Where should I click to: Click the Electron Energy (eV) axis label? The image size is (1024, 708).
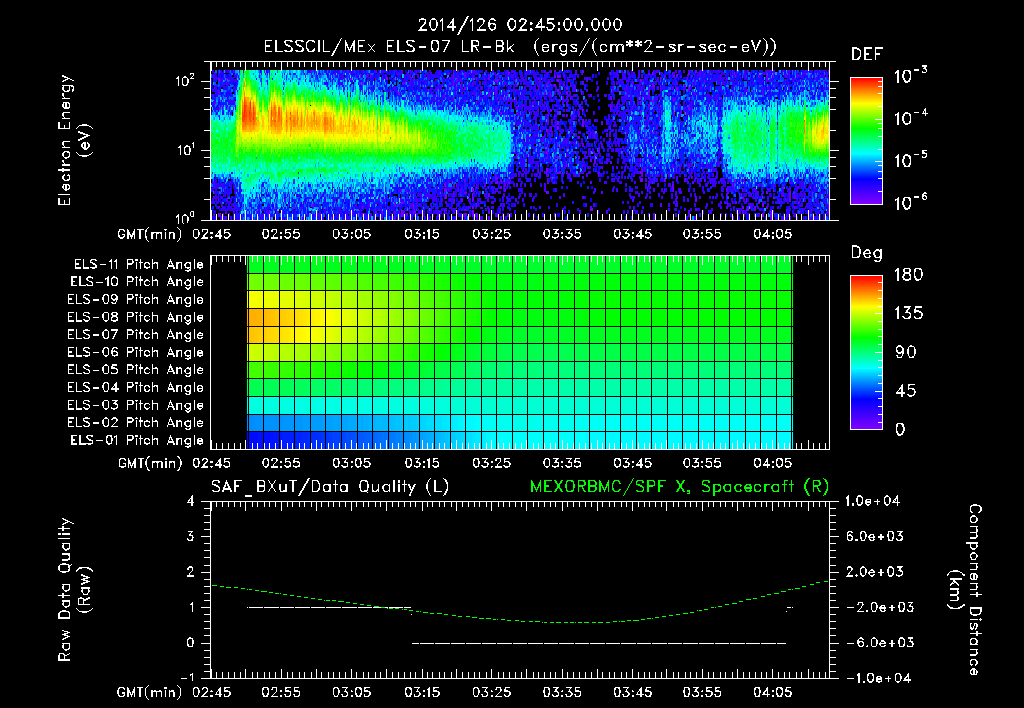[74, 140]
